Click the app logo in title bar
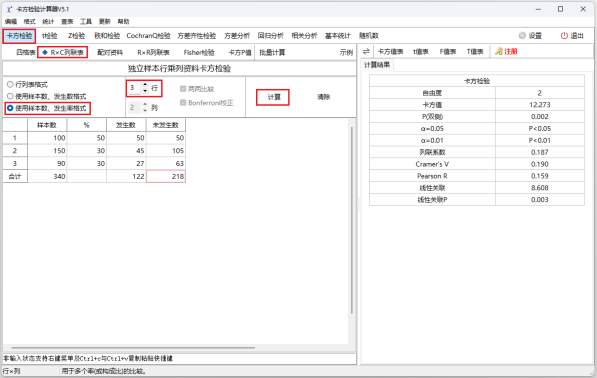 pos(9,9)
